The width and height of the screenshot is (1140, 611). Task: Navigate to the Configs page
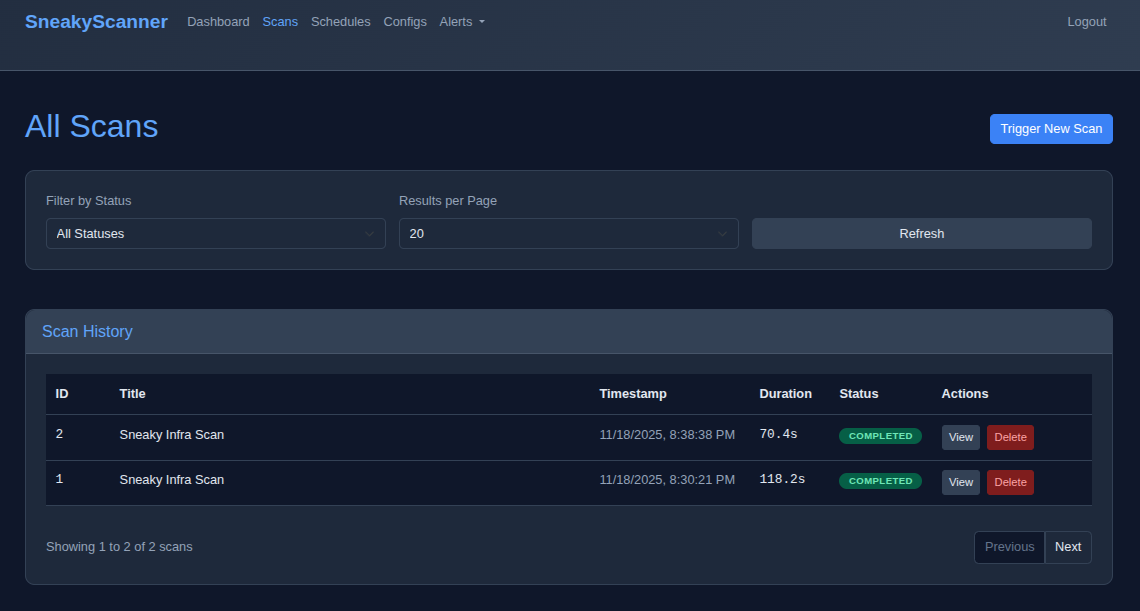(x=405, y=22)
